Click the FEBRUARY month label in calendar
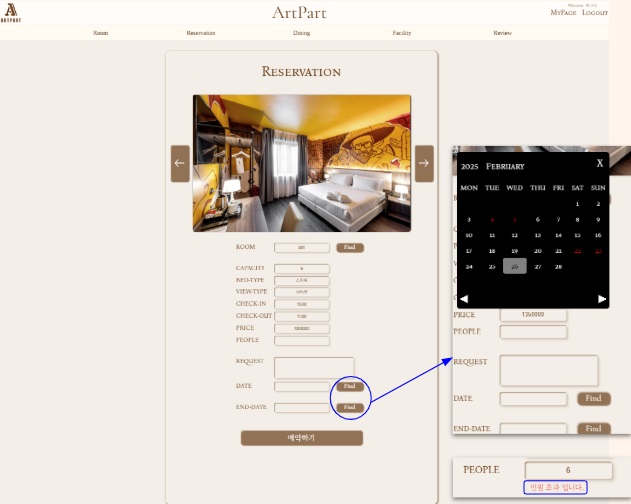 point(505,167)
